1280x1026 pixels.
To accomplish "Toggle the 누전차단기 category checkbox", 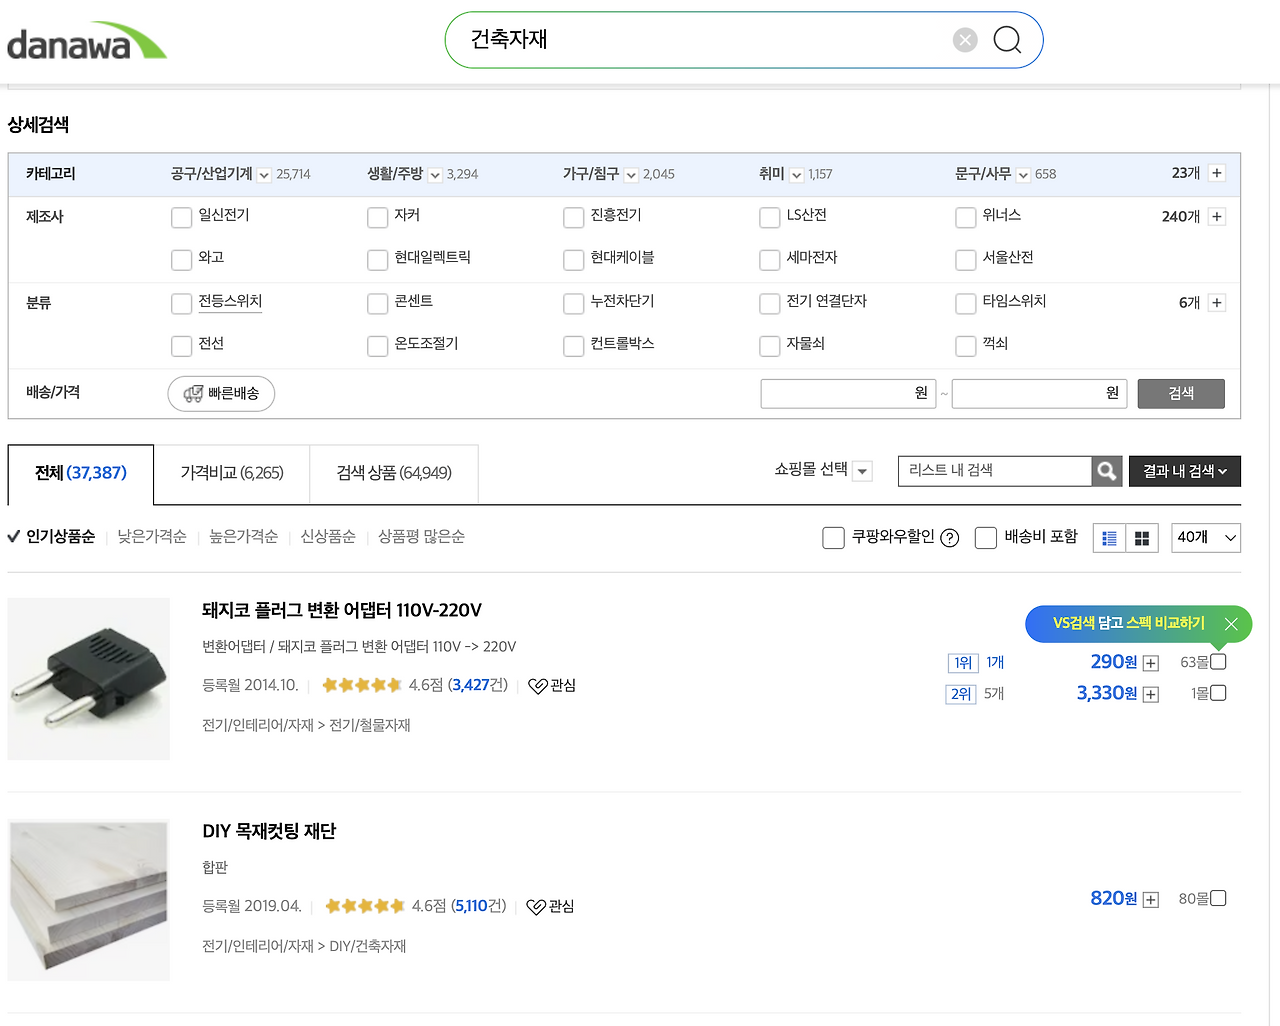I will pyautogui.click(x=573, y=303).
